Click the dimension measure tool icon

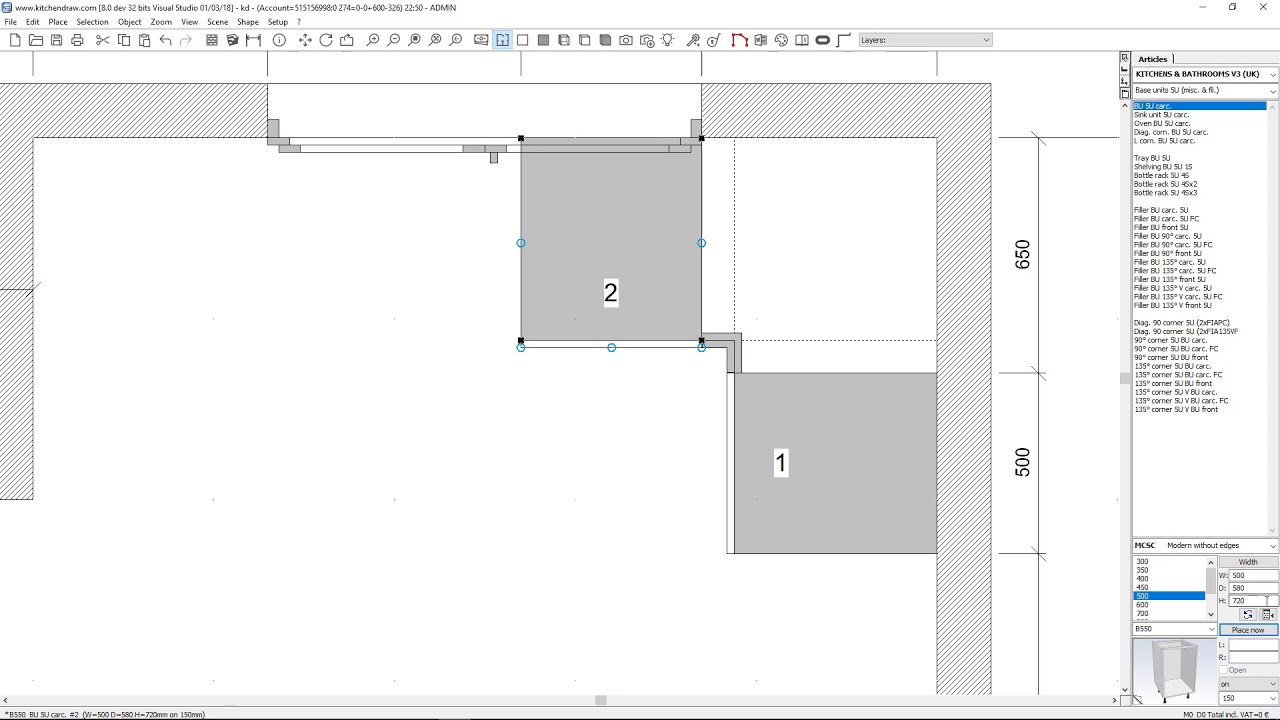pos(253,40)
